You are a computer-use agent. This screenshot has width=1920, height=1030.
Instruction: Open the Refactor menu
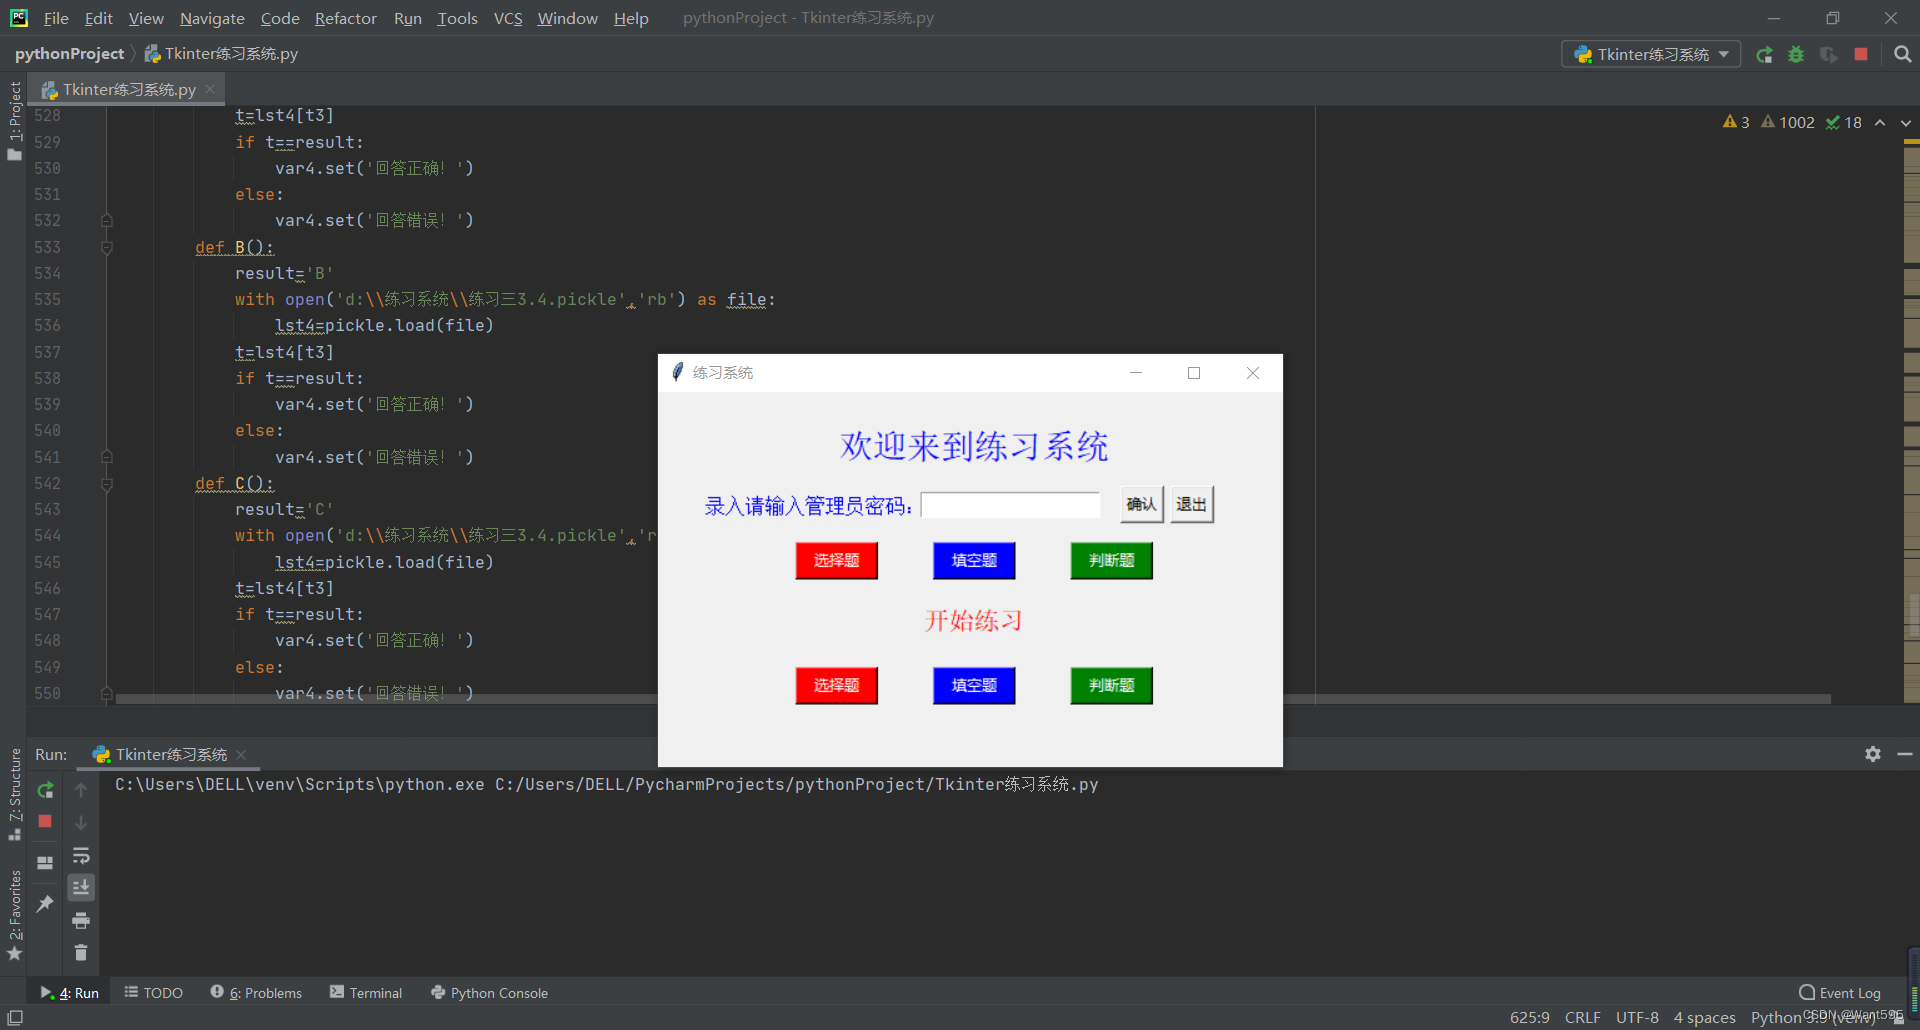click(x=345, y=18)
